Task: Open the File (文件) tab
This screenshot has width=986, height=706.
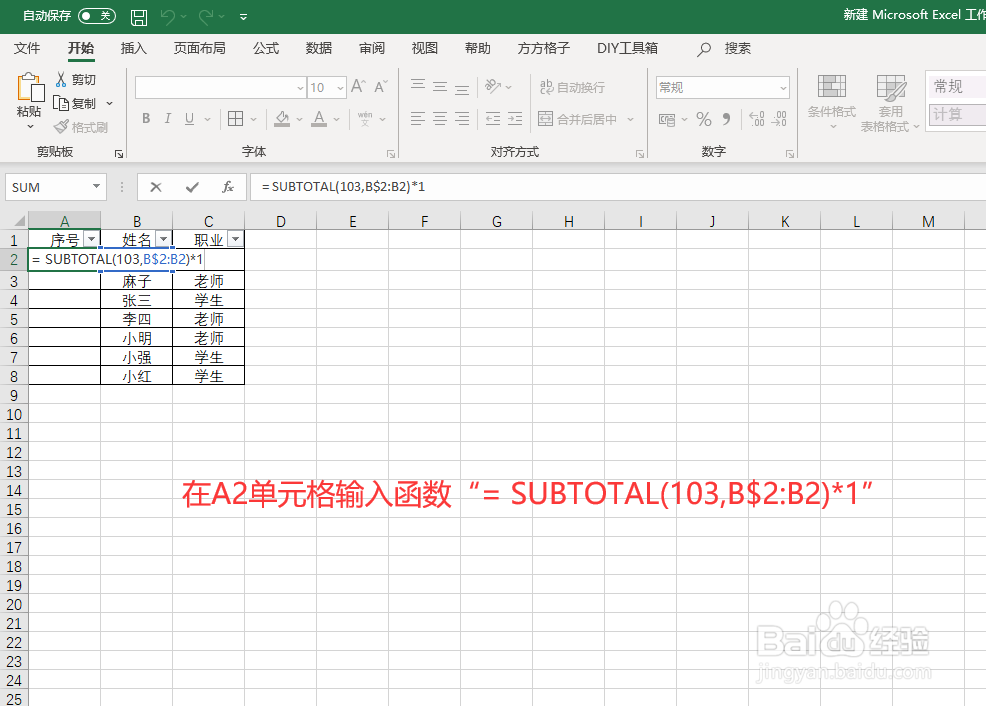Action: (27, 48)
